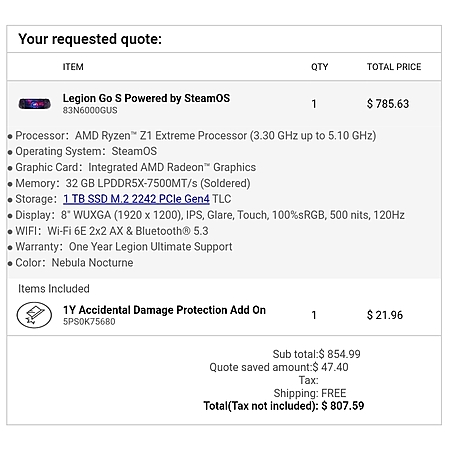
Task: Click the $ 21.96 add-on price
Action: tap(385, 315)
